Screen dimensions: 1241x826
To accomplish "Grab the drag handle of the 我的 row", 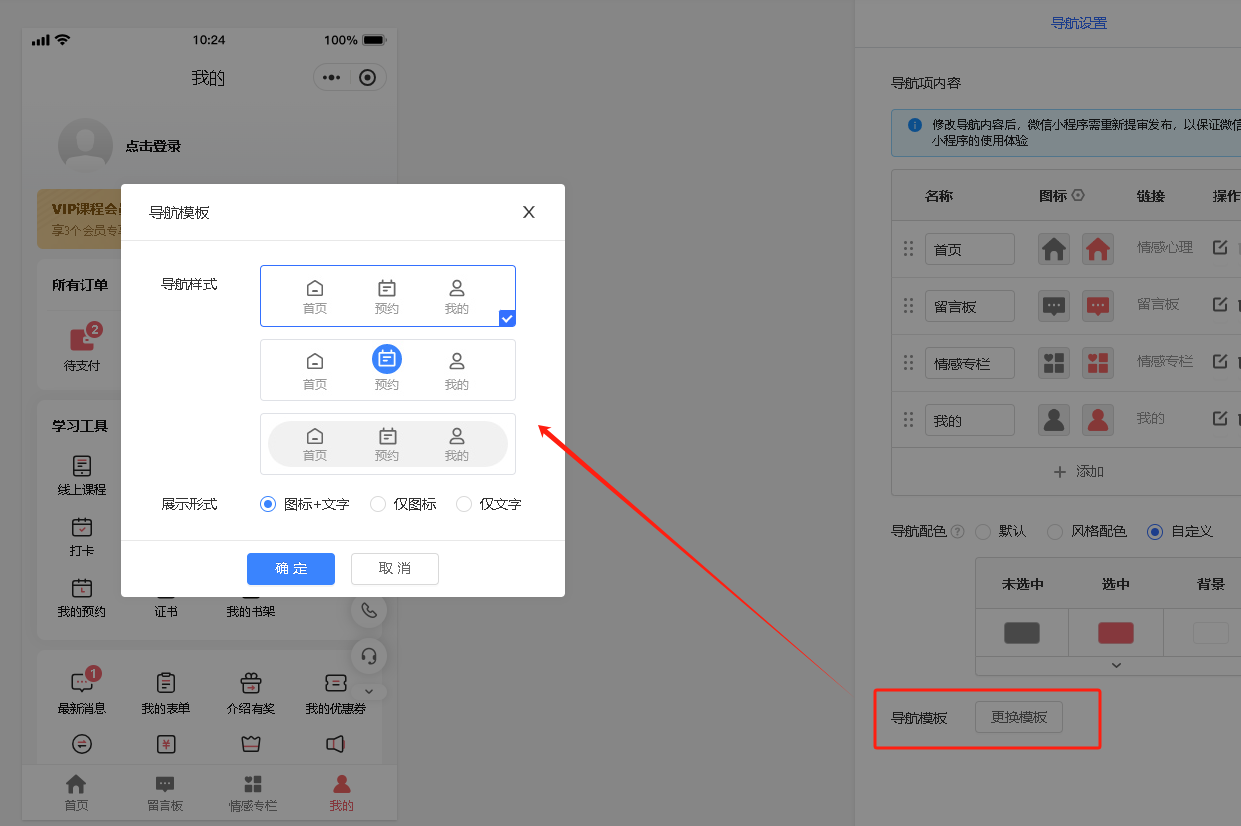I will (909, 420).
